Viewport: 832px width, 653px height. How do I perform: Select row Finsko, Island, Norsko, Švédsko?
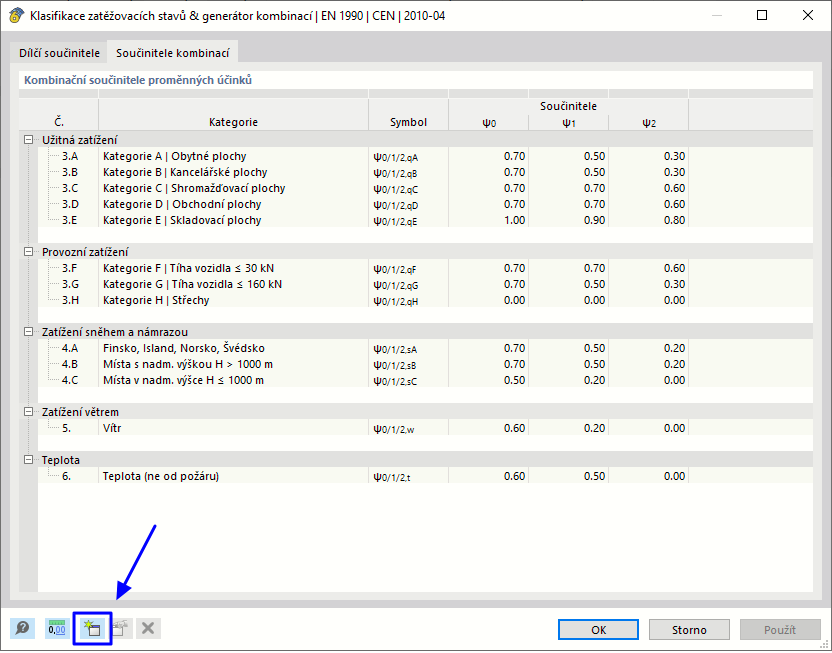point(426,349)
